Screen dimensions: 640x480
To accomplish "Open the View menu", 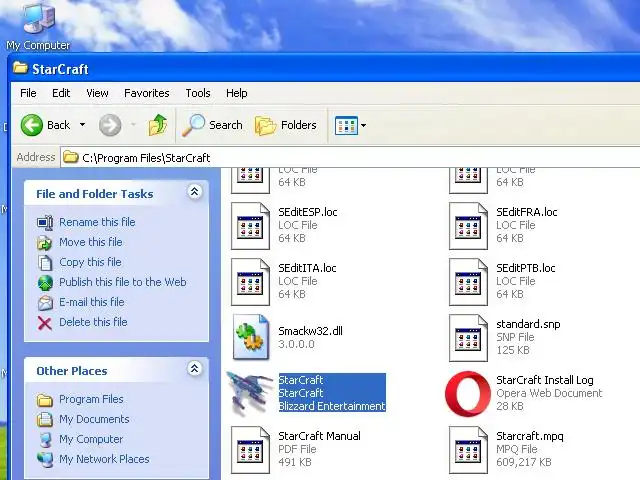I will 97,93.
